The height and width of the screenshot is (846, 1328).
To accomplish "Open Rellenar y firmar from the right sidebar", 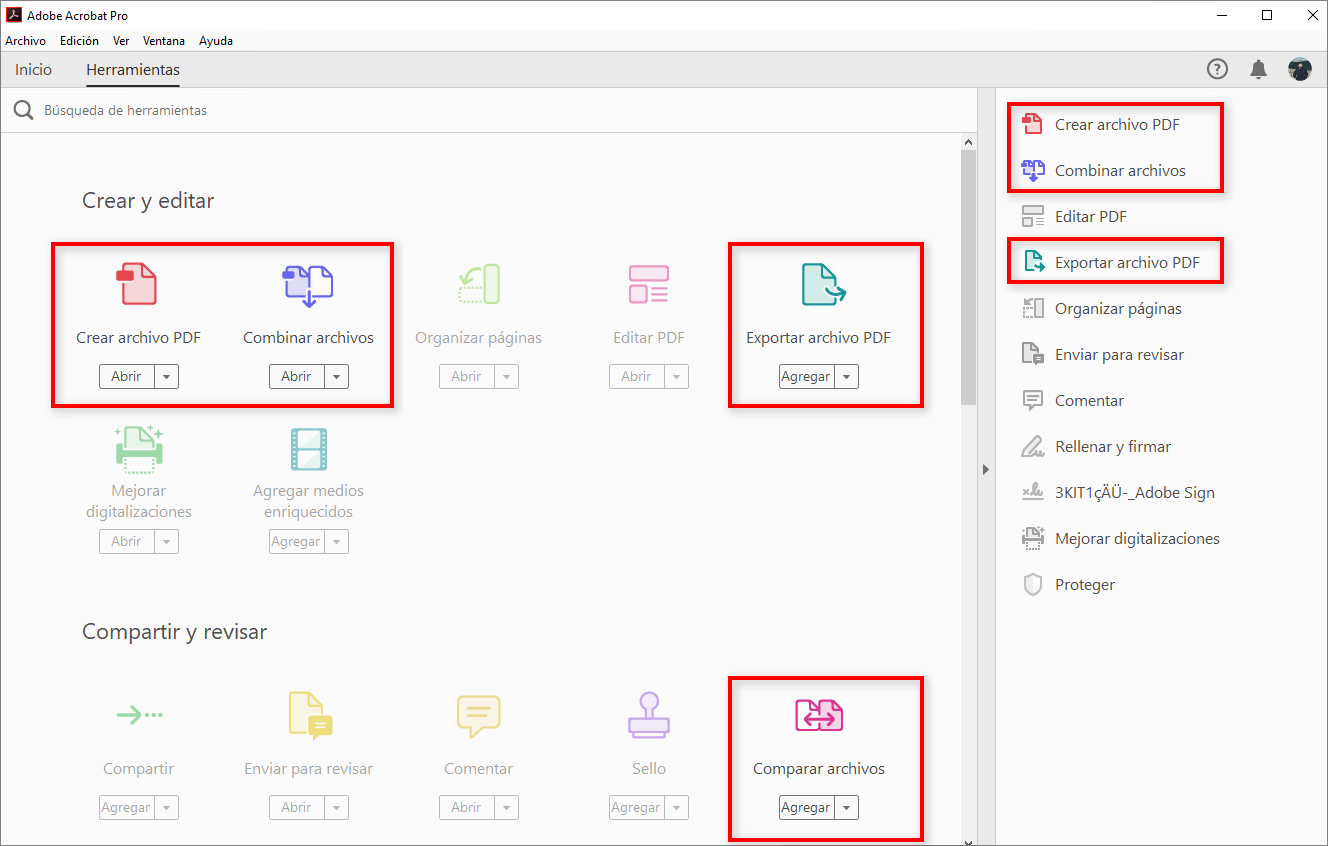I will pos(1095,447).
